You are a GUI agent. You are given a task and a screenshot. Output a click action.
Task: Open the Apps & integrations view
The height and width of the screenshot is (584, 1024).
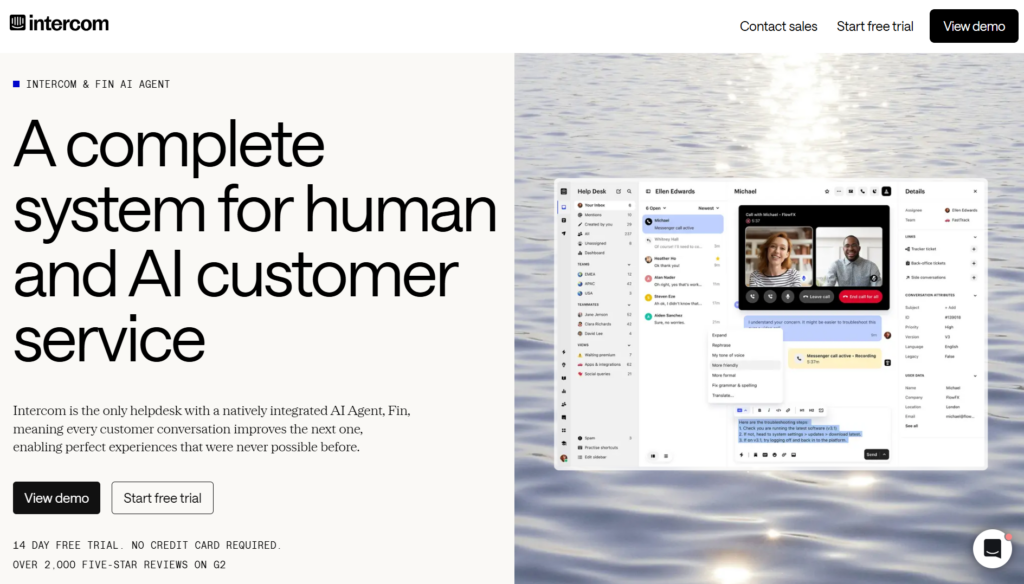[x=605, y=365]
